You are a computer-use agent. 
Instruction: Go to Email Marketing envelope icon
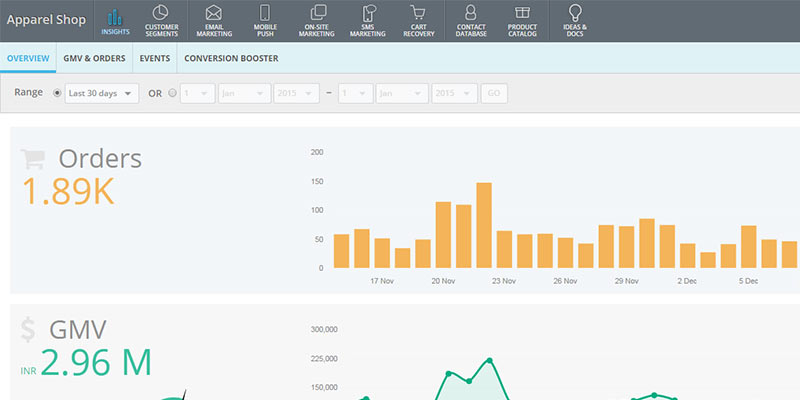pyautogui.click(x=213, y=14)
